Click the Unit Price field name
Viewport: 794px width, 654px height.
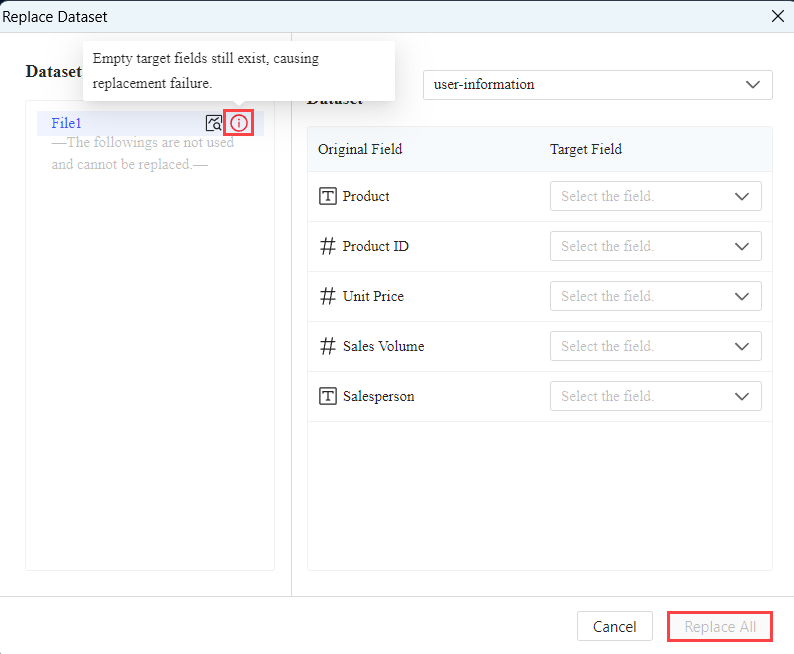pyautogui.click(x=373, y=297)
